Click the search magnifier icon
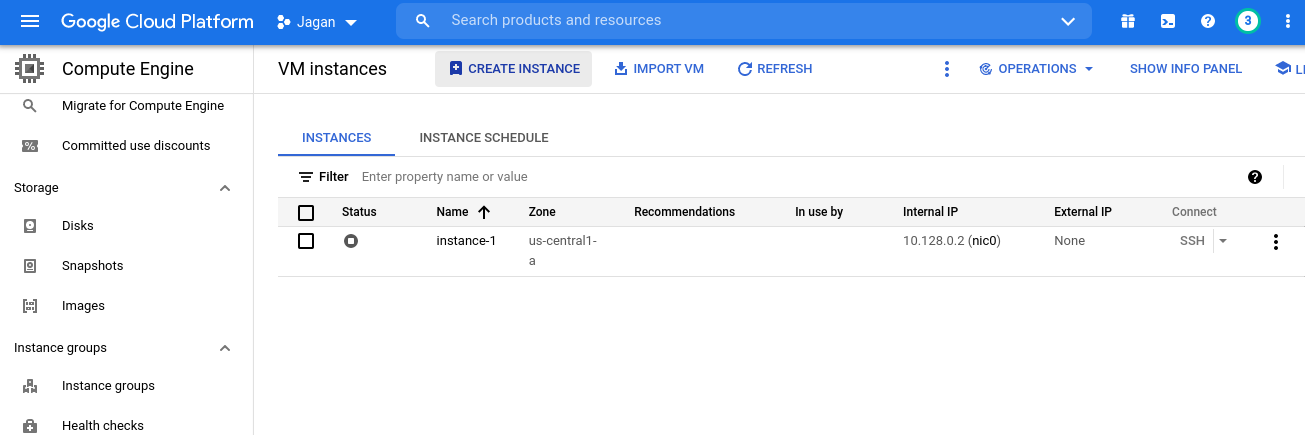 pyautogui.click(x=423, y=21)
